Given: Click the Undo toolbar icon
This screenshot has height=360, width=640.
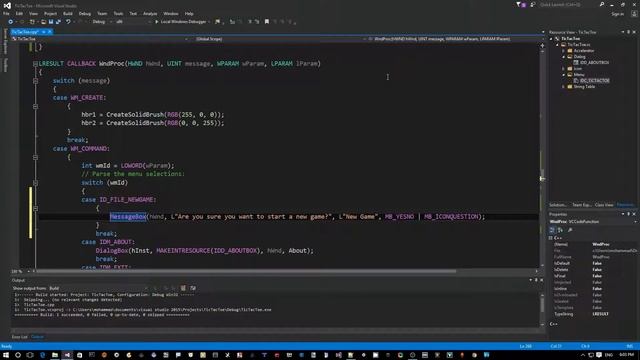Looking at the screenshot, I should tap(68, 22).
